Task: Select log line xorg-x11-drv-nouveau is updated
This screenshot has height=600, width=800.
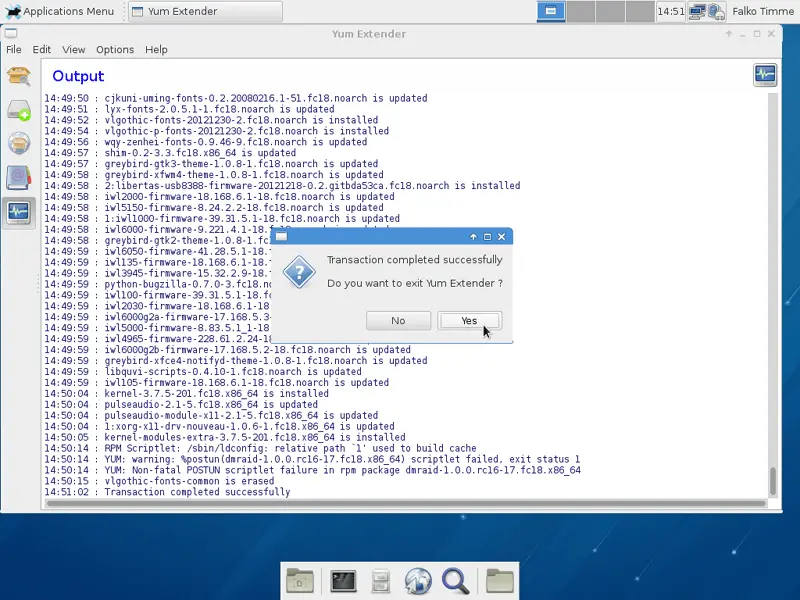Action: 219,426
